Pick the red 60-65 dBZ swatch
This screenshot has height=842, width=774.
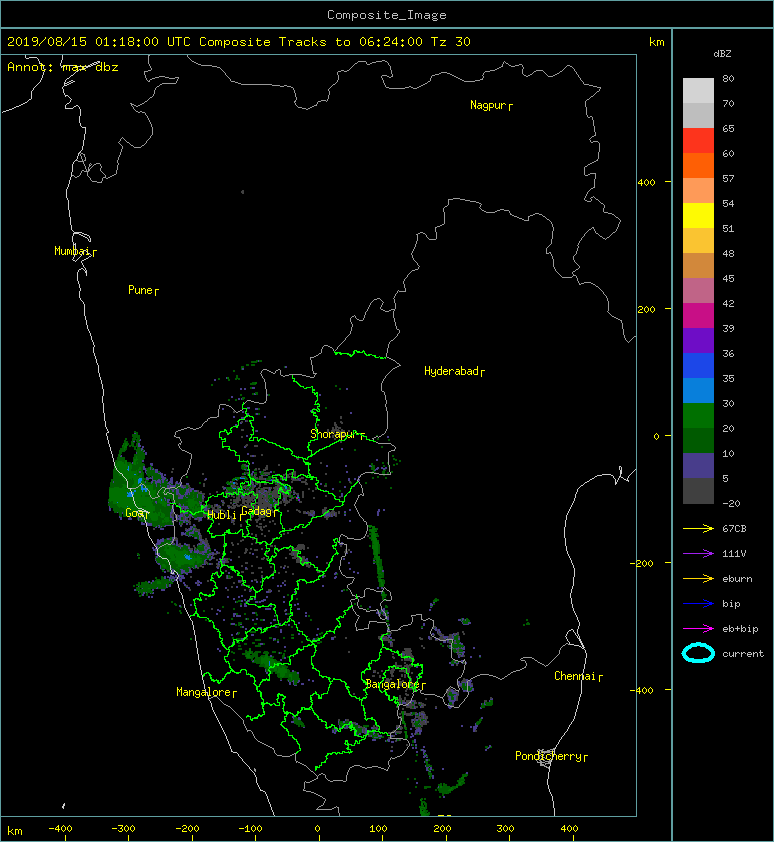click(x=698, y=140)
